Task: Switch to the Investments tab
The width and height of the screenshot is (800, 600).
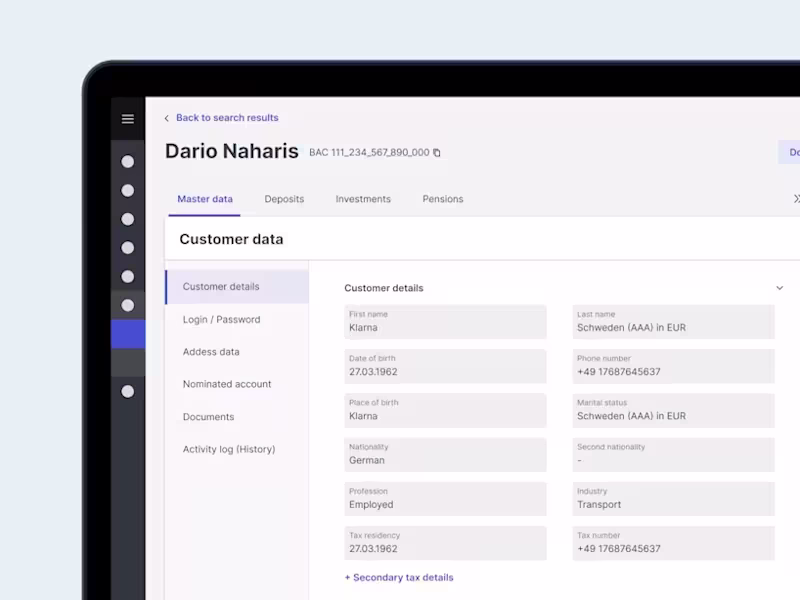Action: [362, 199]
